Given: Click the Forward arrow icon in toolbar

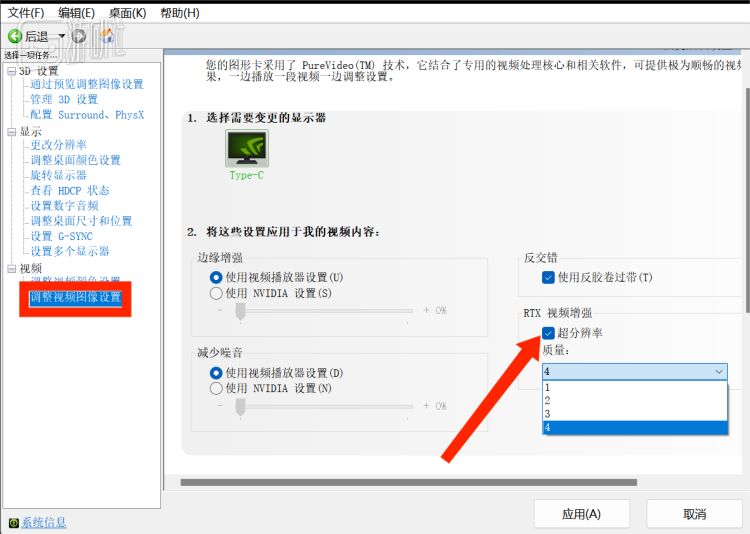Looking at the screenshot, I should [x=78, y=36].
